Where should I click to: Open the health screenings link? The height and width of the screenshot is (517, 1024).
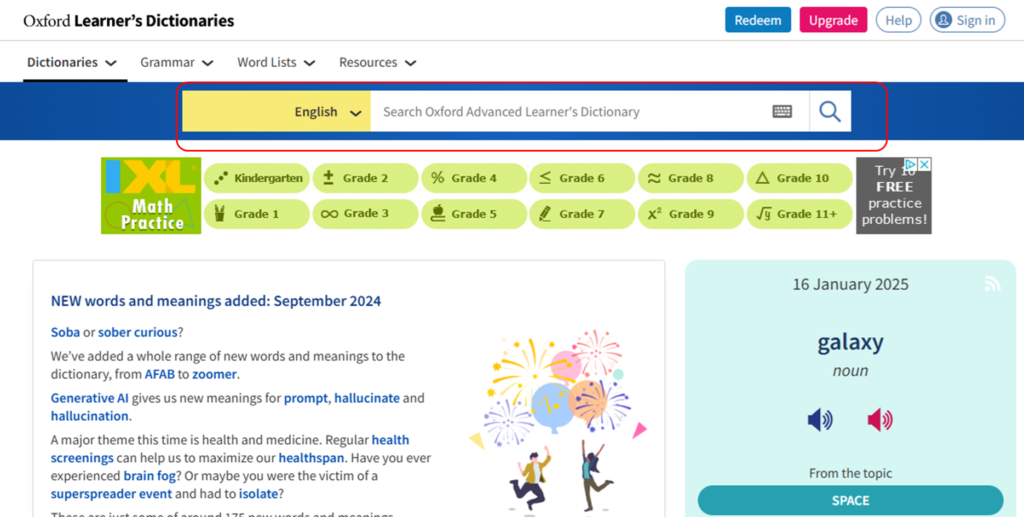(230, 449)
